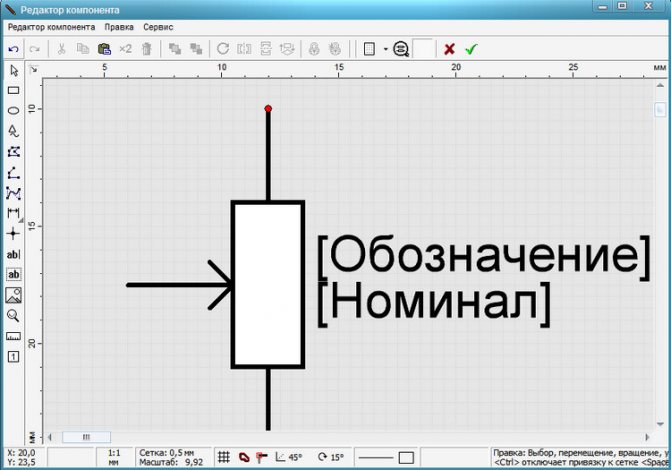Activate the polygon shape tool

(x=14, y=152)
